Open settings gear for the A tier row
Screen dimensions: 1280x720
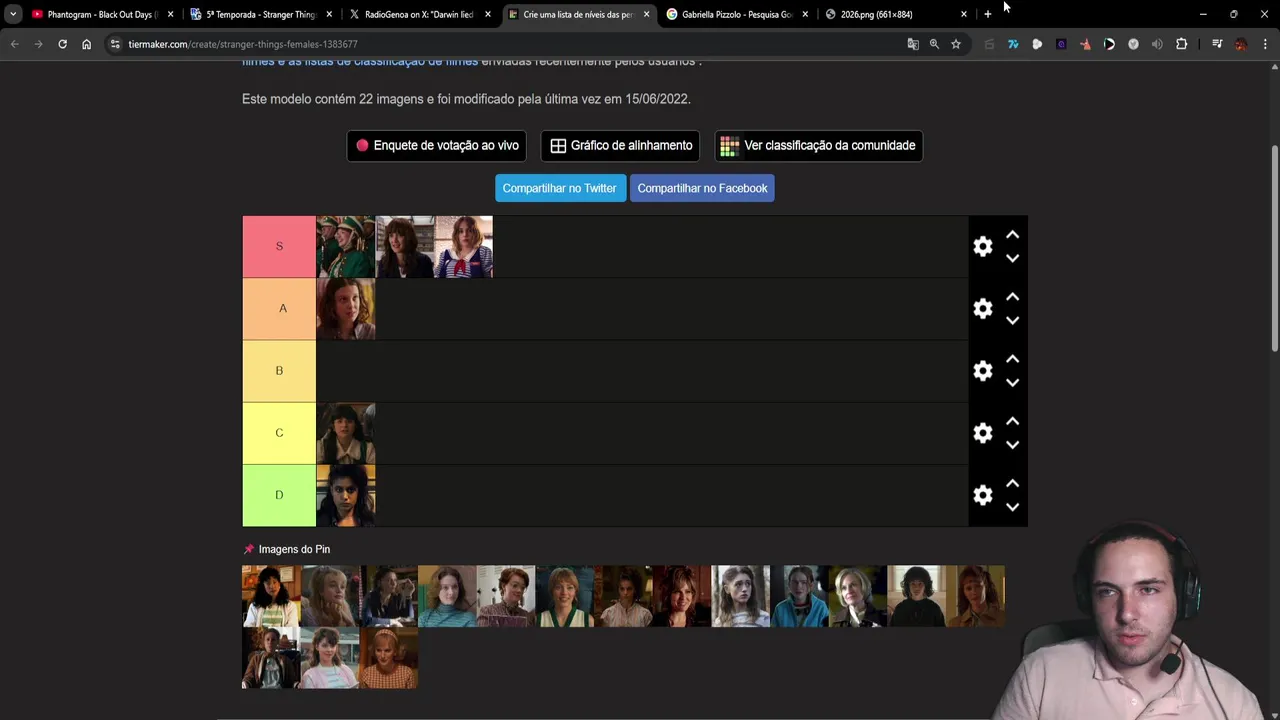click(x=983, y=308)
